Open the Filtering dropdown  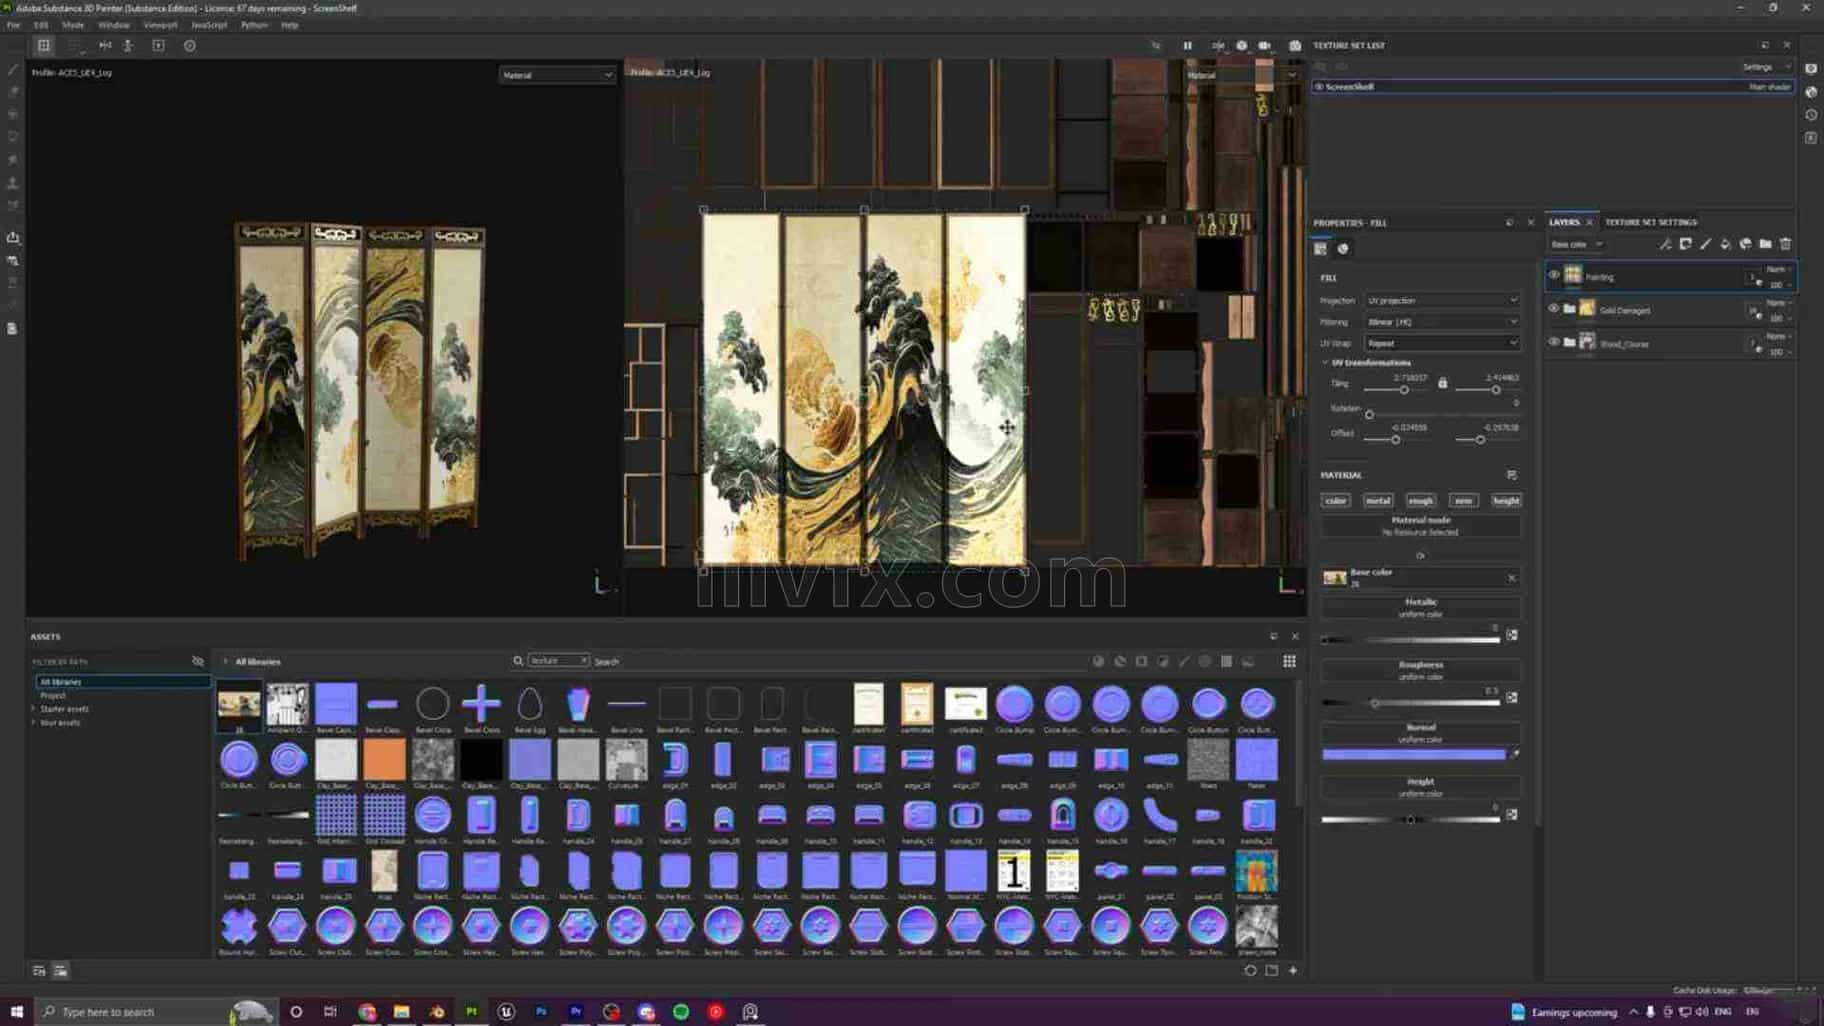coord(1442,322)
